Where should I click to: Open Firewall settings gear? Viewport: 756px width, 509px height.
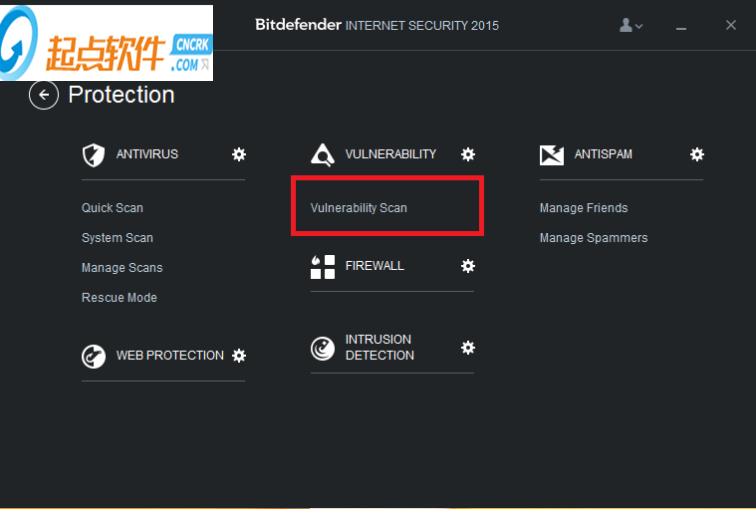(x=468, y=266)
